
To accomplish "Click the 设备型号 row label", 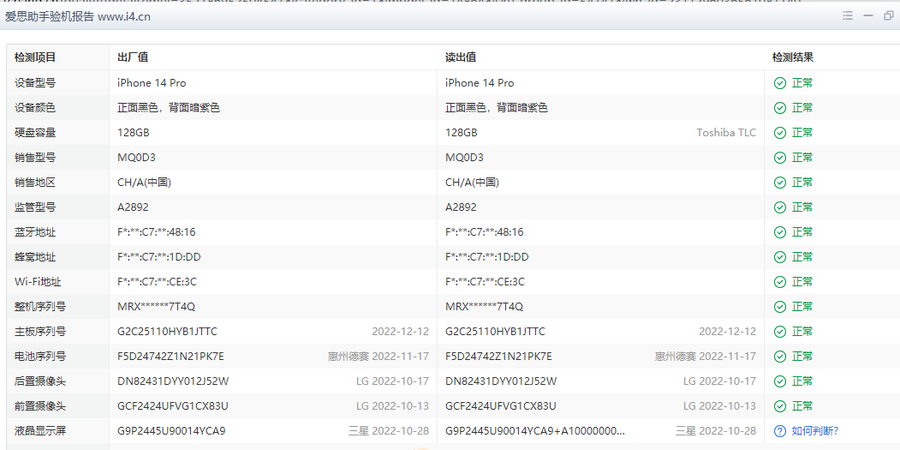I will point(35,83).
